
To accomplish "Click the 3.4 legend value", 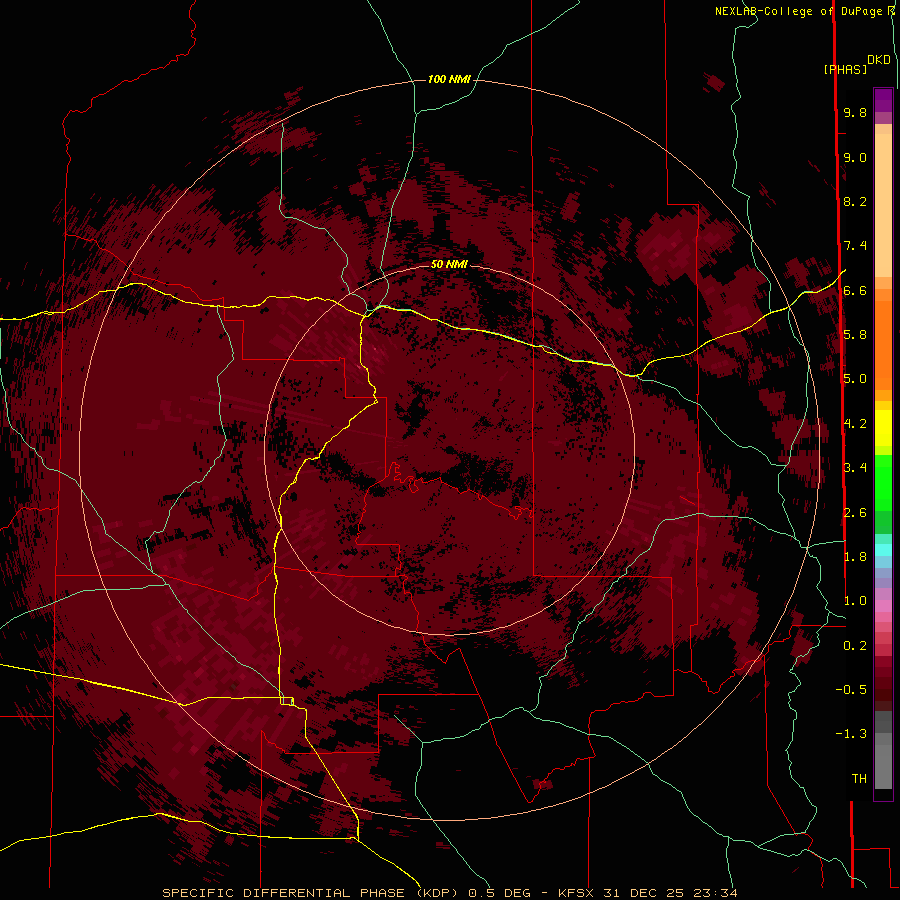I will [x=855, y=468].
